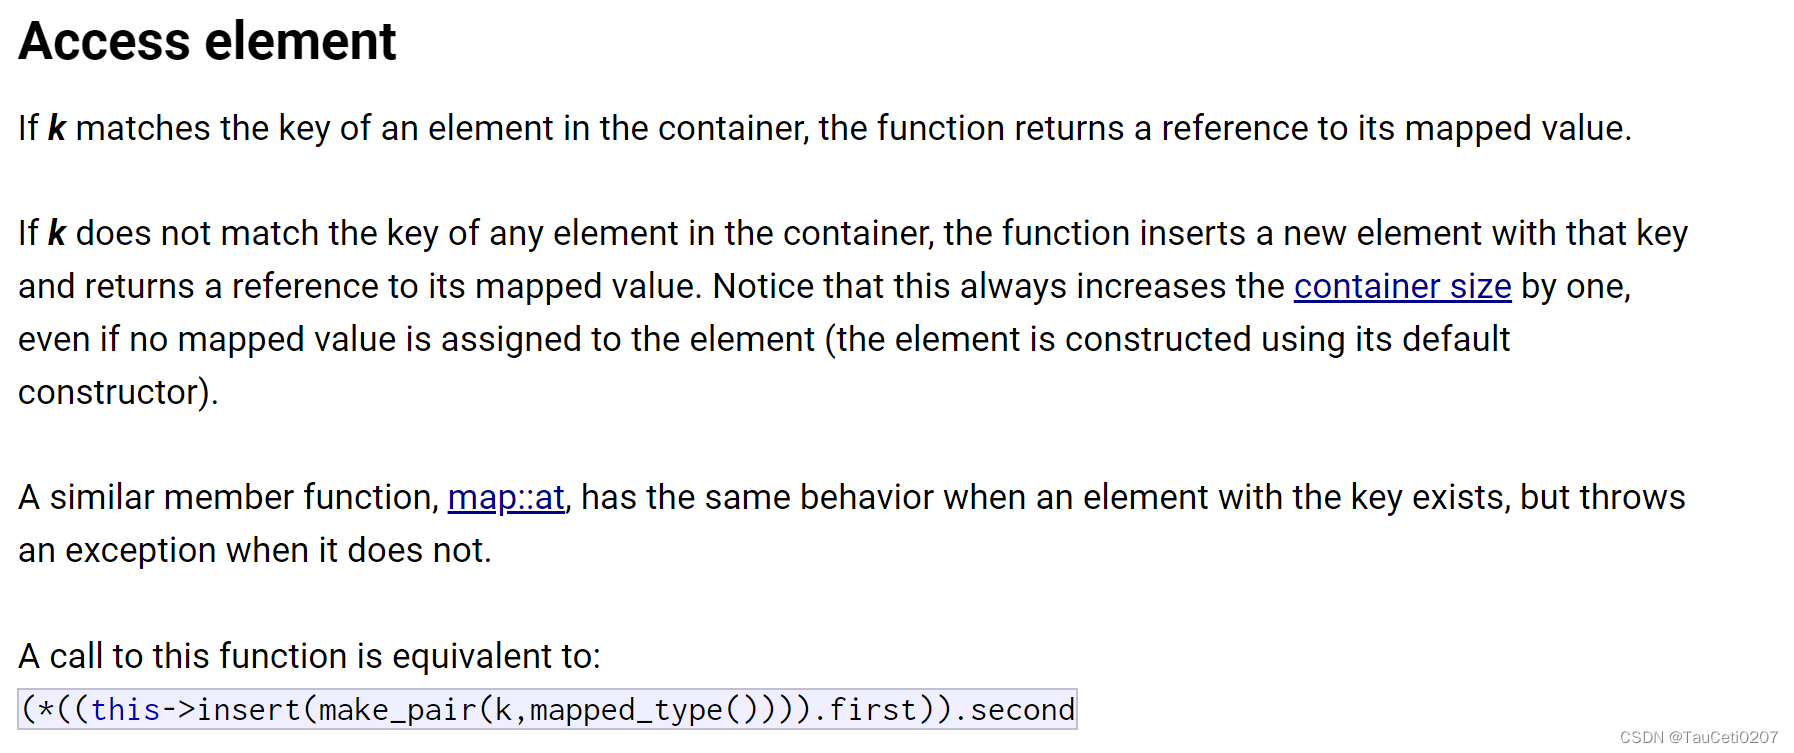Open the "container size" hyperlink
Screen dimensions: 1794x753
[1402, 287]
